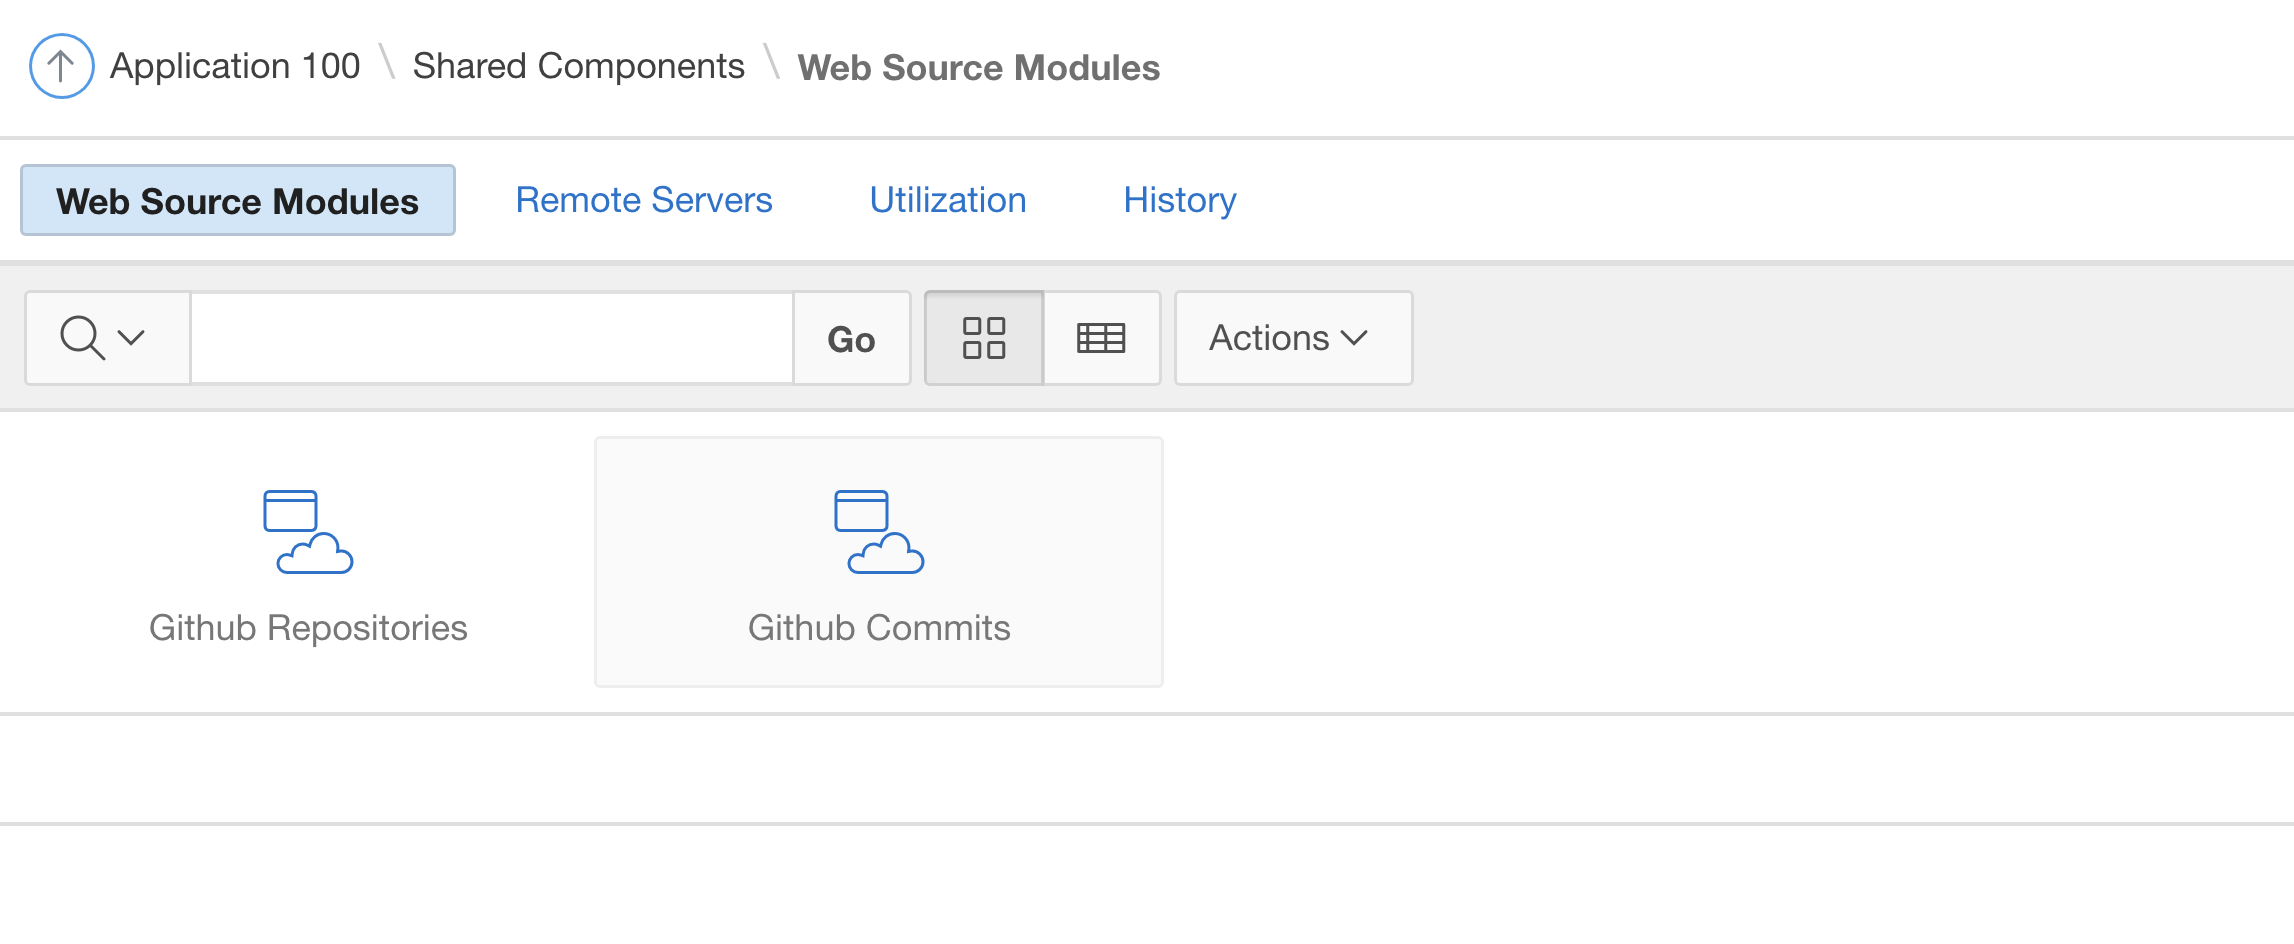Switch to the Remote Servers tab
This screenshot has width=2294, height=944.
[644, 200]
